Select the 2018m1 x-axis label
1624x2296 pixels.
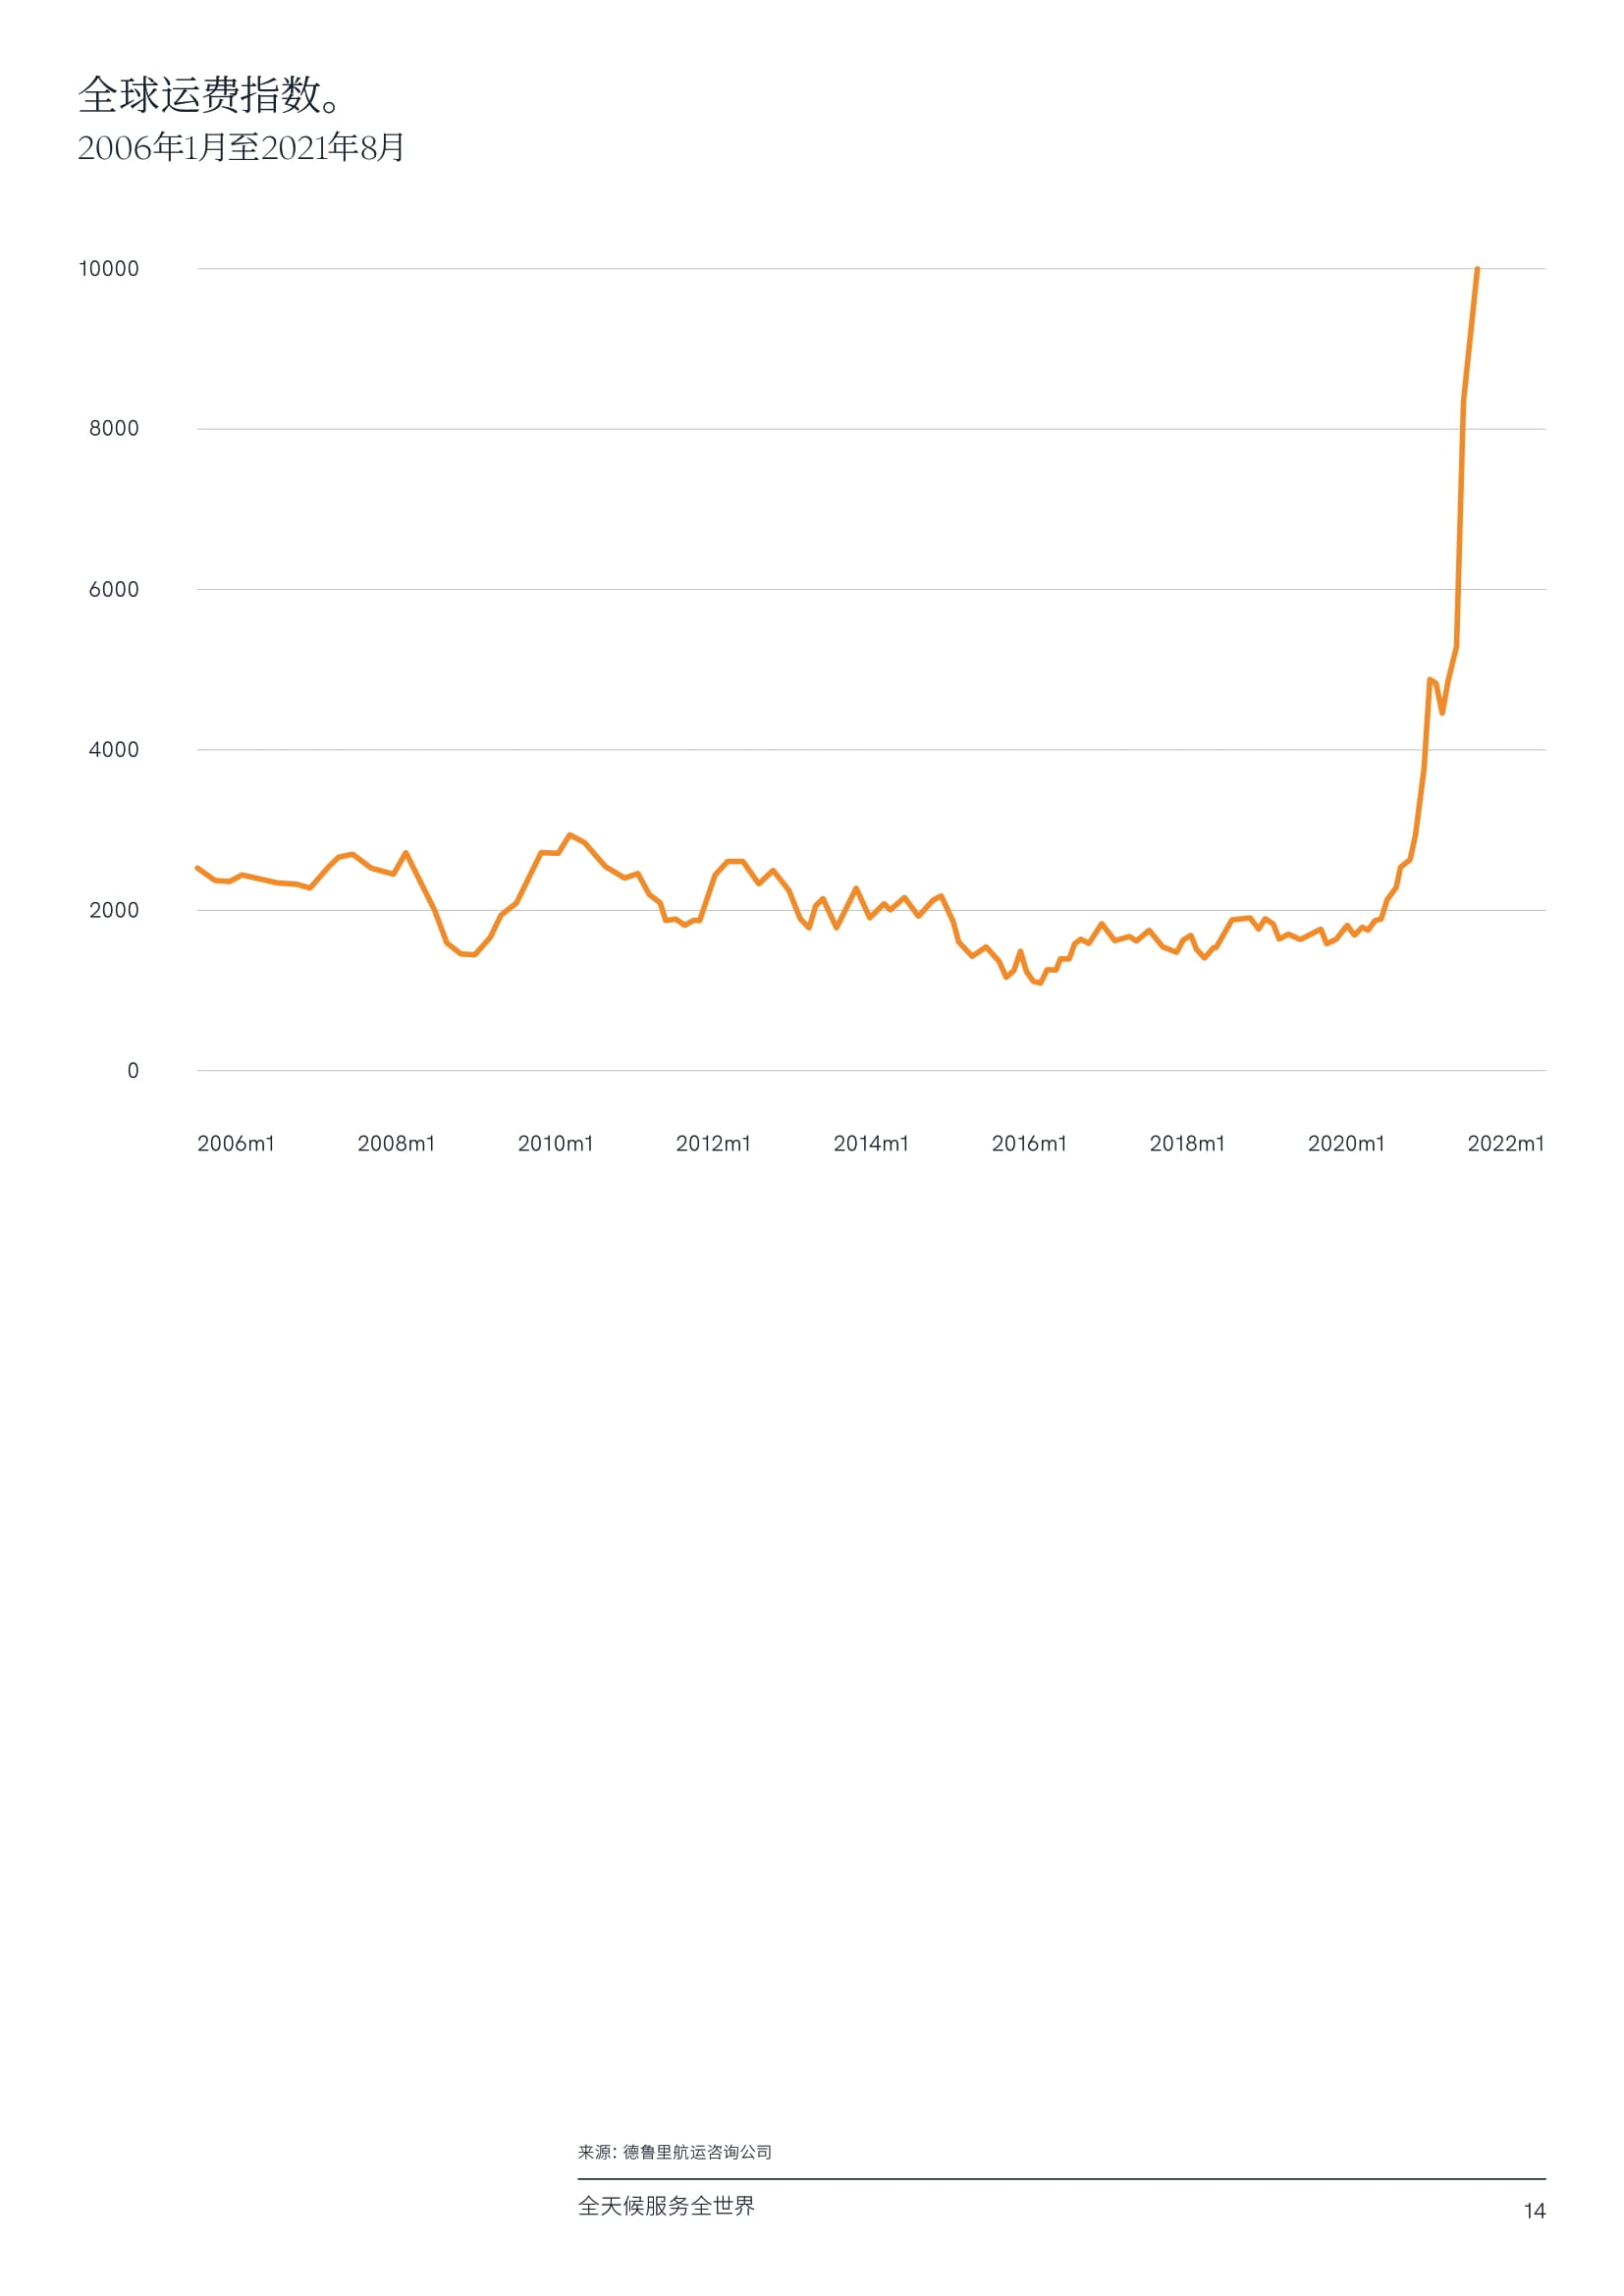(1187, 1144)
